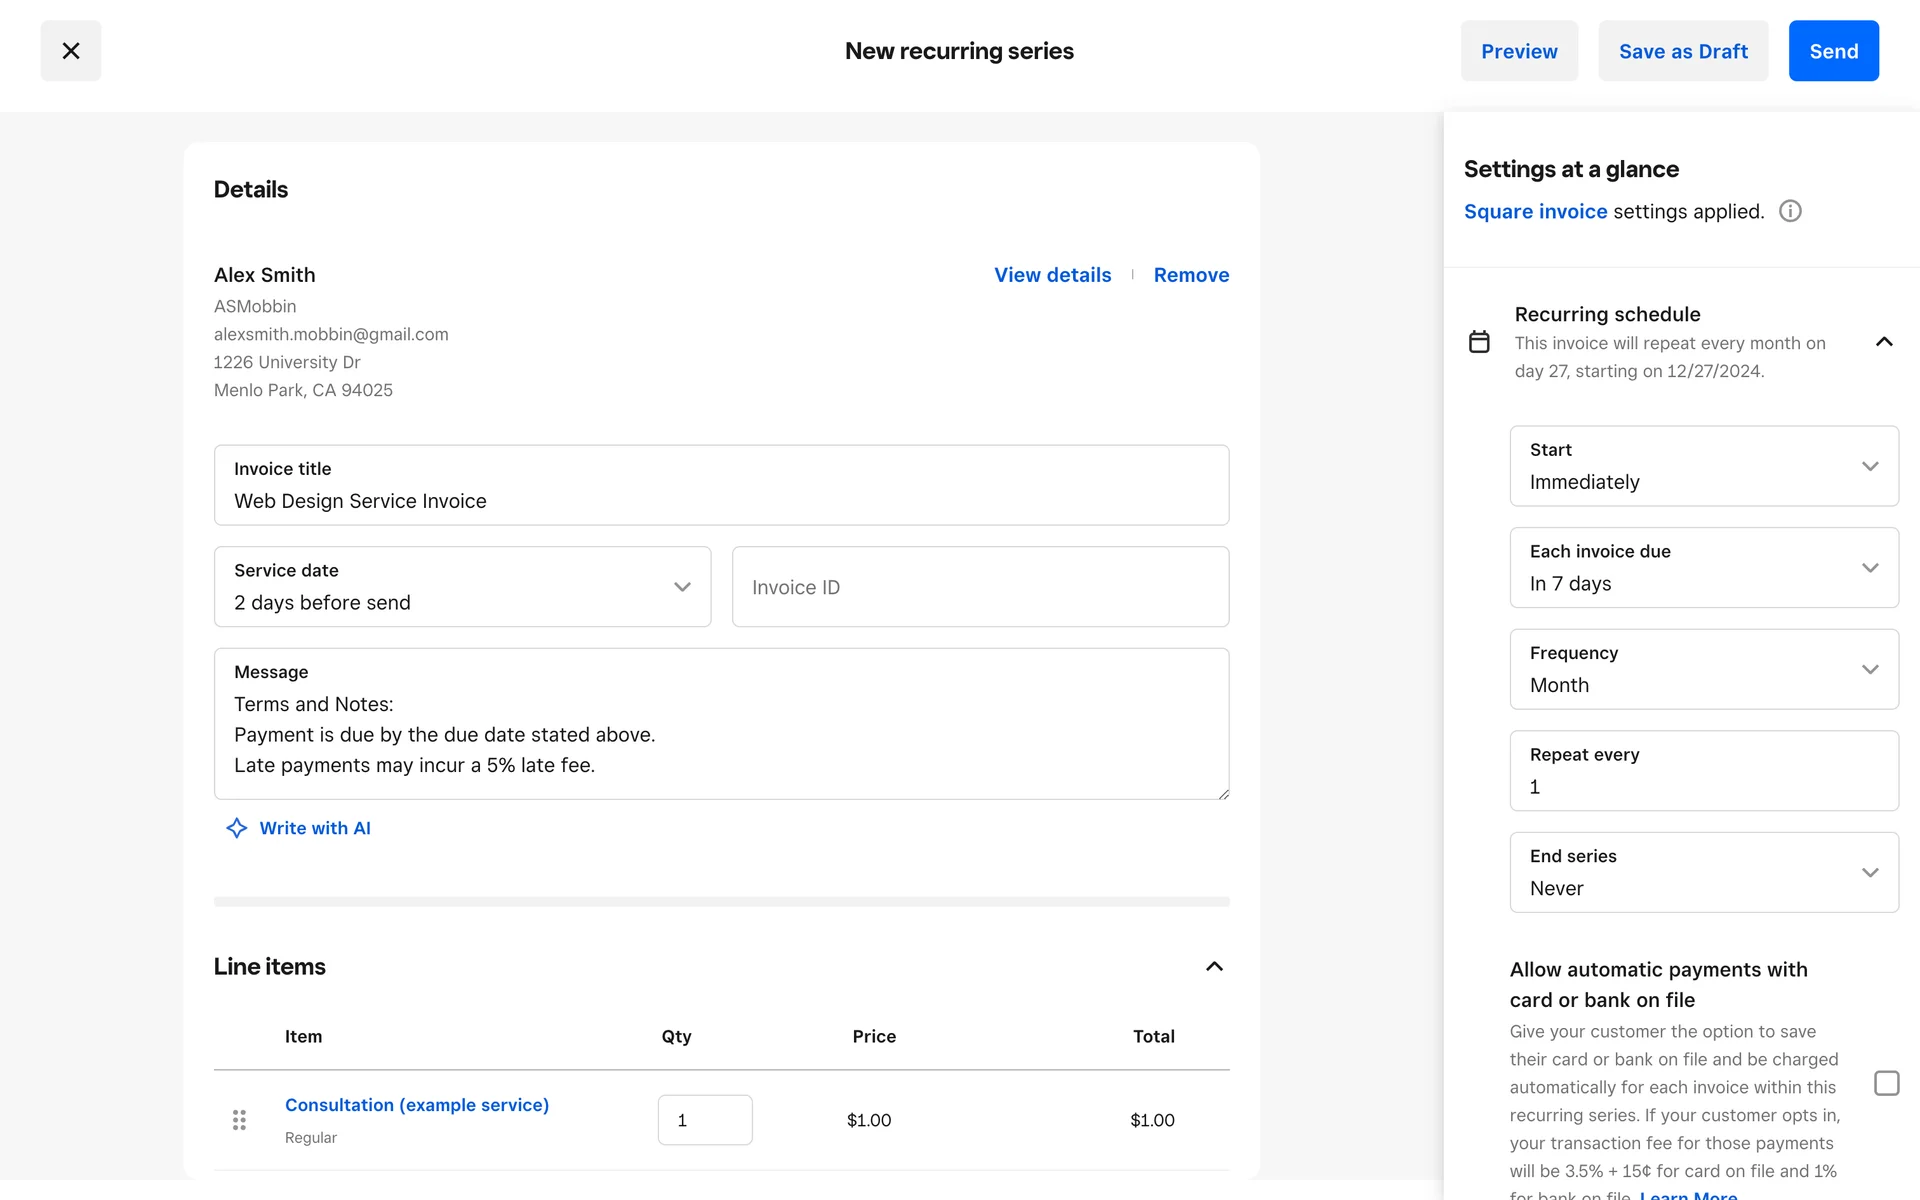Collapse the Line items section

(1214, 966)
